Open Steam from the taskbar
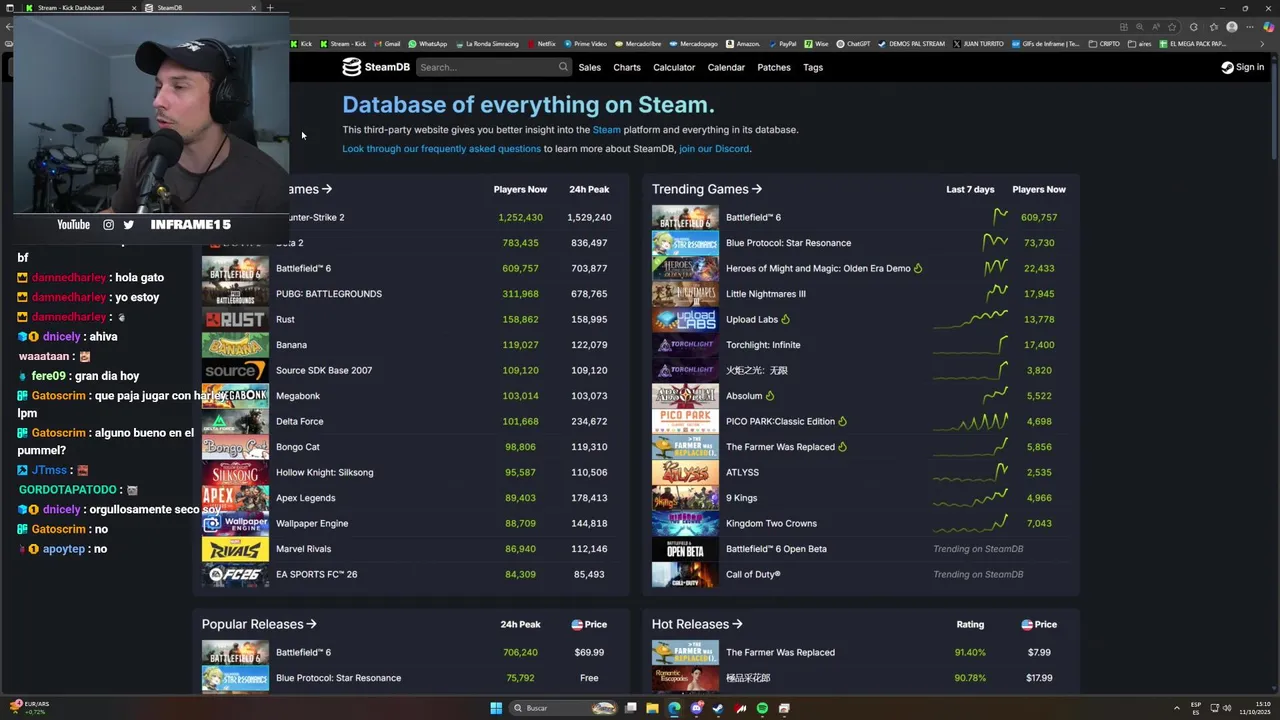Image resolution: width=1280 pixels, height=720 pixels. coord(718,708)
